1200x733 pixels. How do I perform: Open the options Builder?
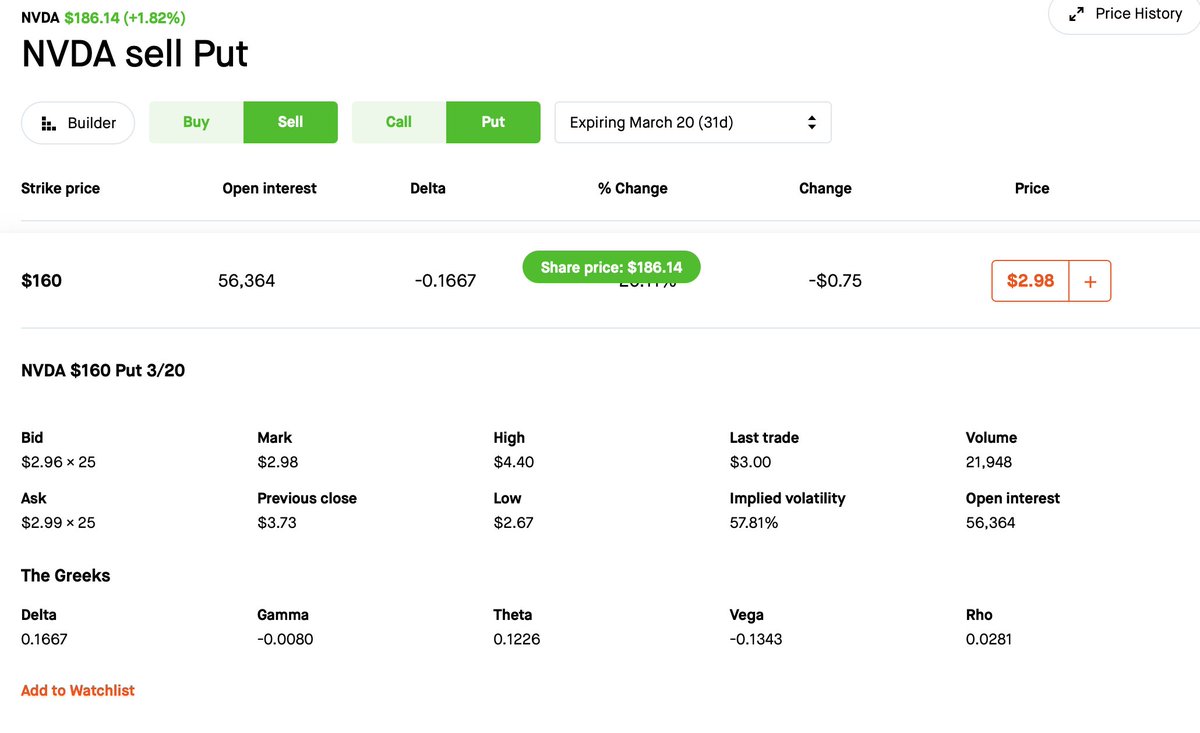[x=78, y=123]
